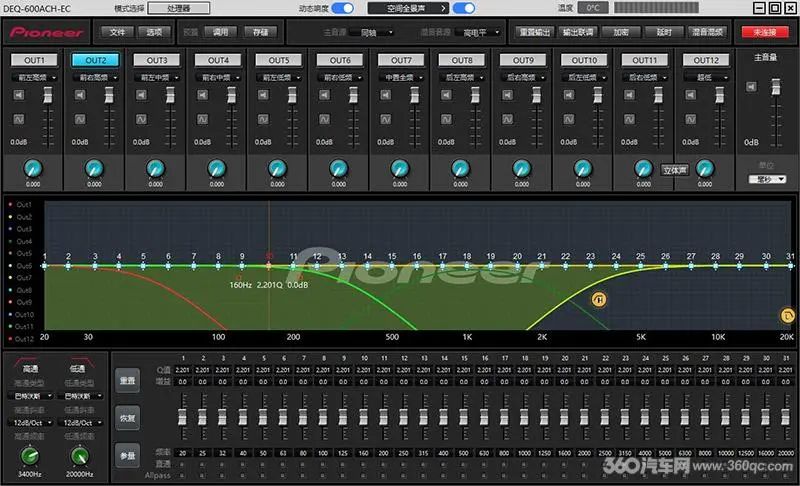This screenshot has height=486, width=800.
Task: Click the master volume 主音量 fader handle
Action: pos(776,86)
